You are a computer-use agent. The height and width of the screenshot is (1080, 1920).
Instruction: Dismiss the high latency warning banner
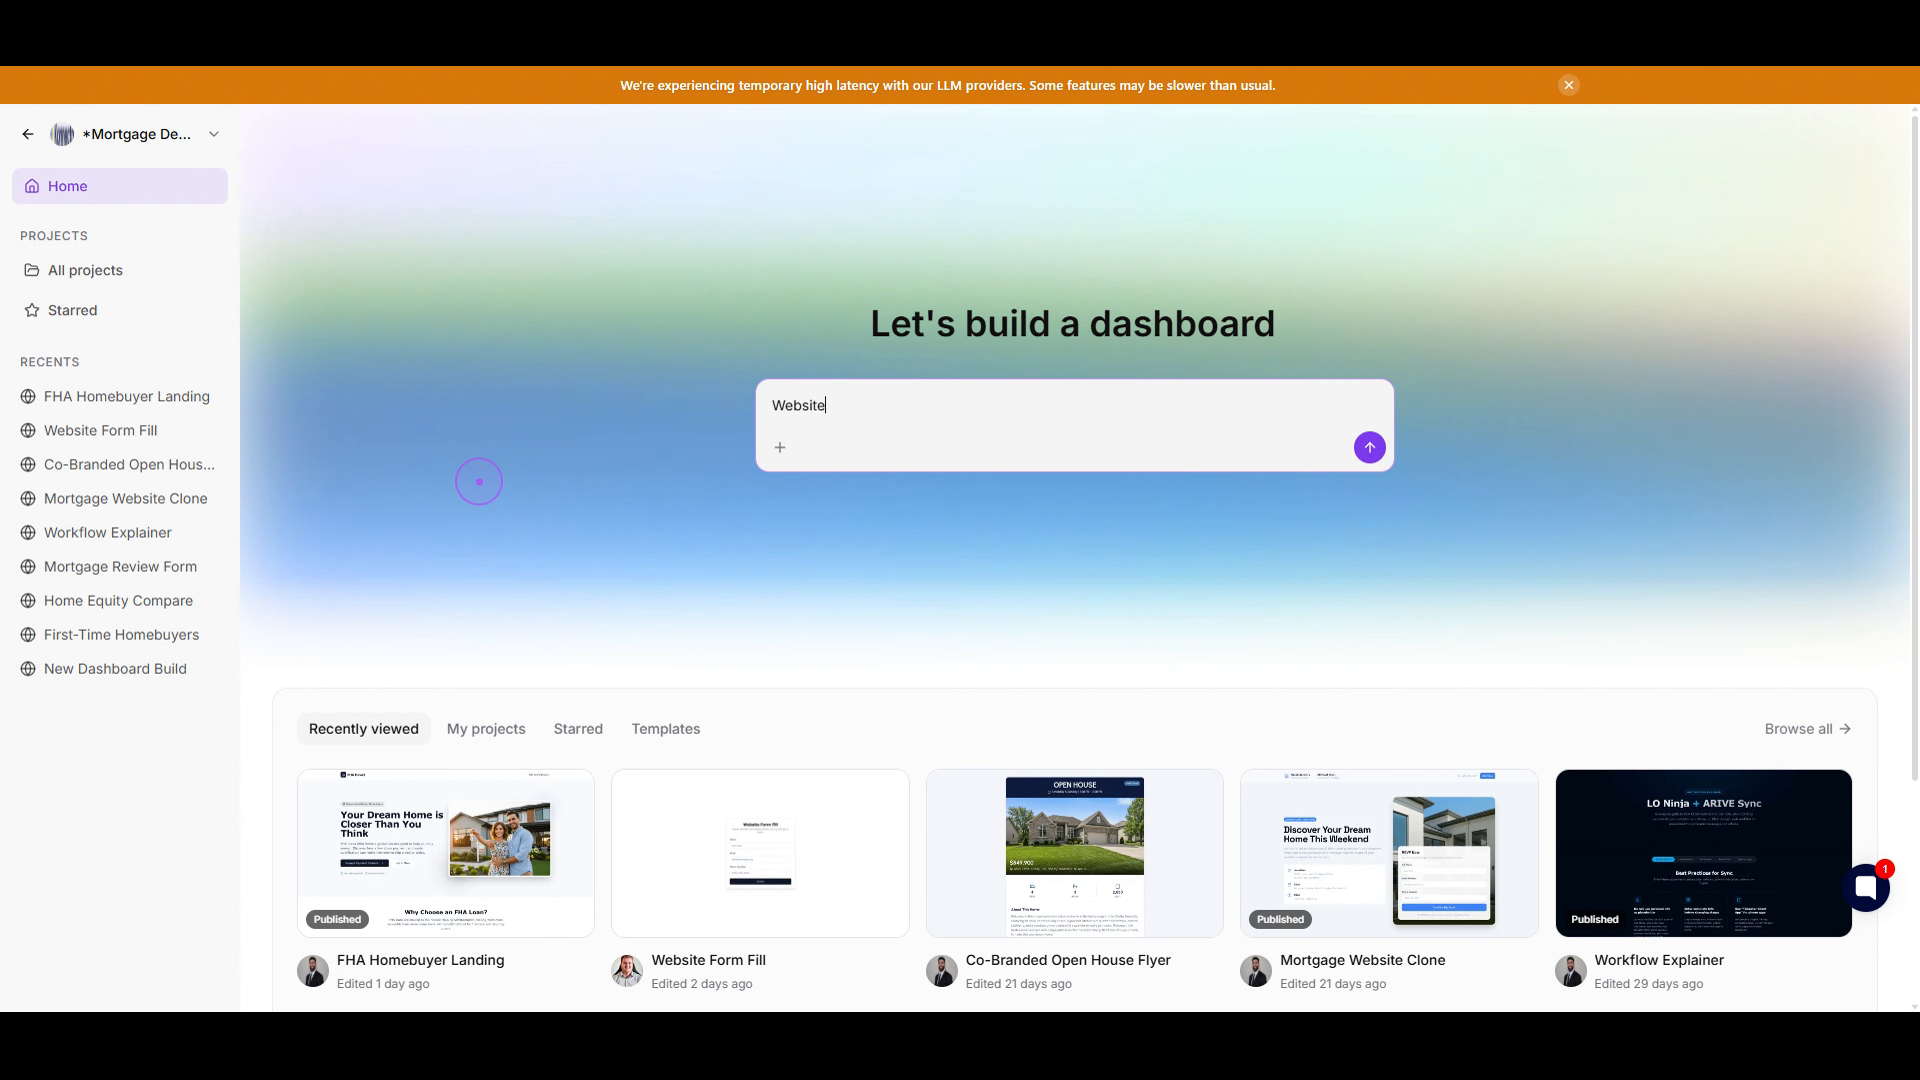click(x=1569, y=85)
